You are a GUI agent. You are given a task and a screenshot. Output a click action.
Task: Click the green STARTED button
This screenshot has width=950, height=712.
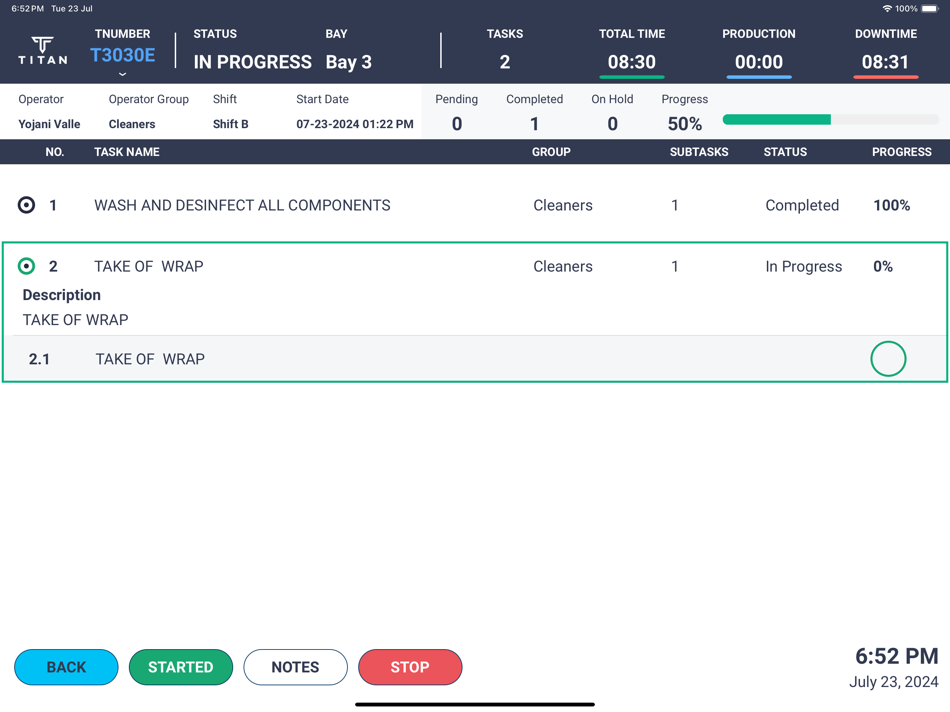coord(181,667)
